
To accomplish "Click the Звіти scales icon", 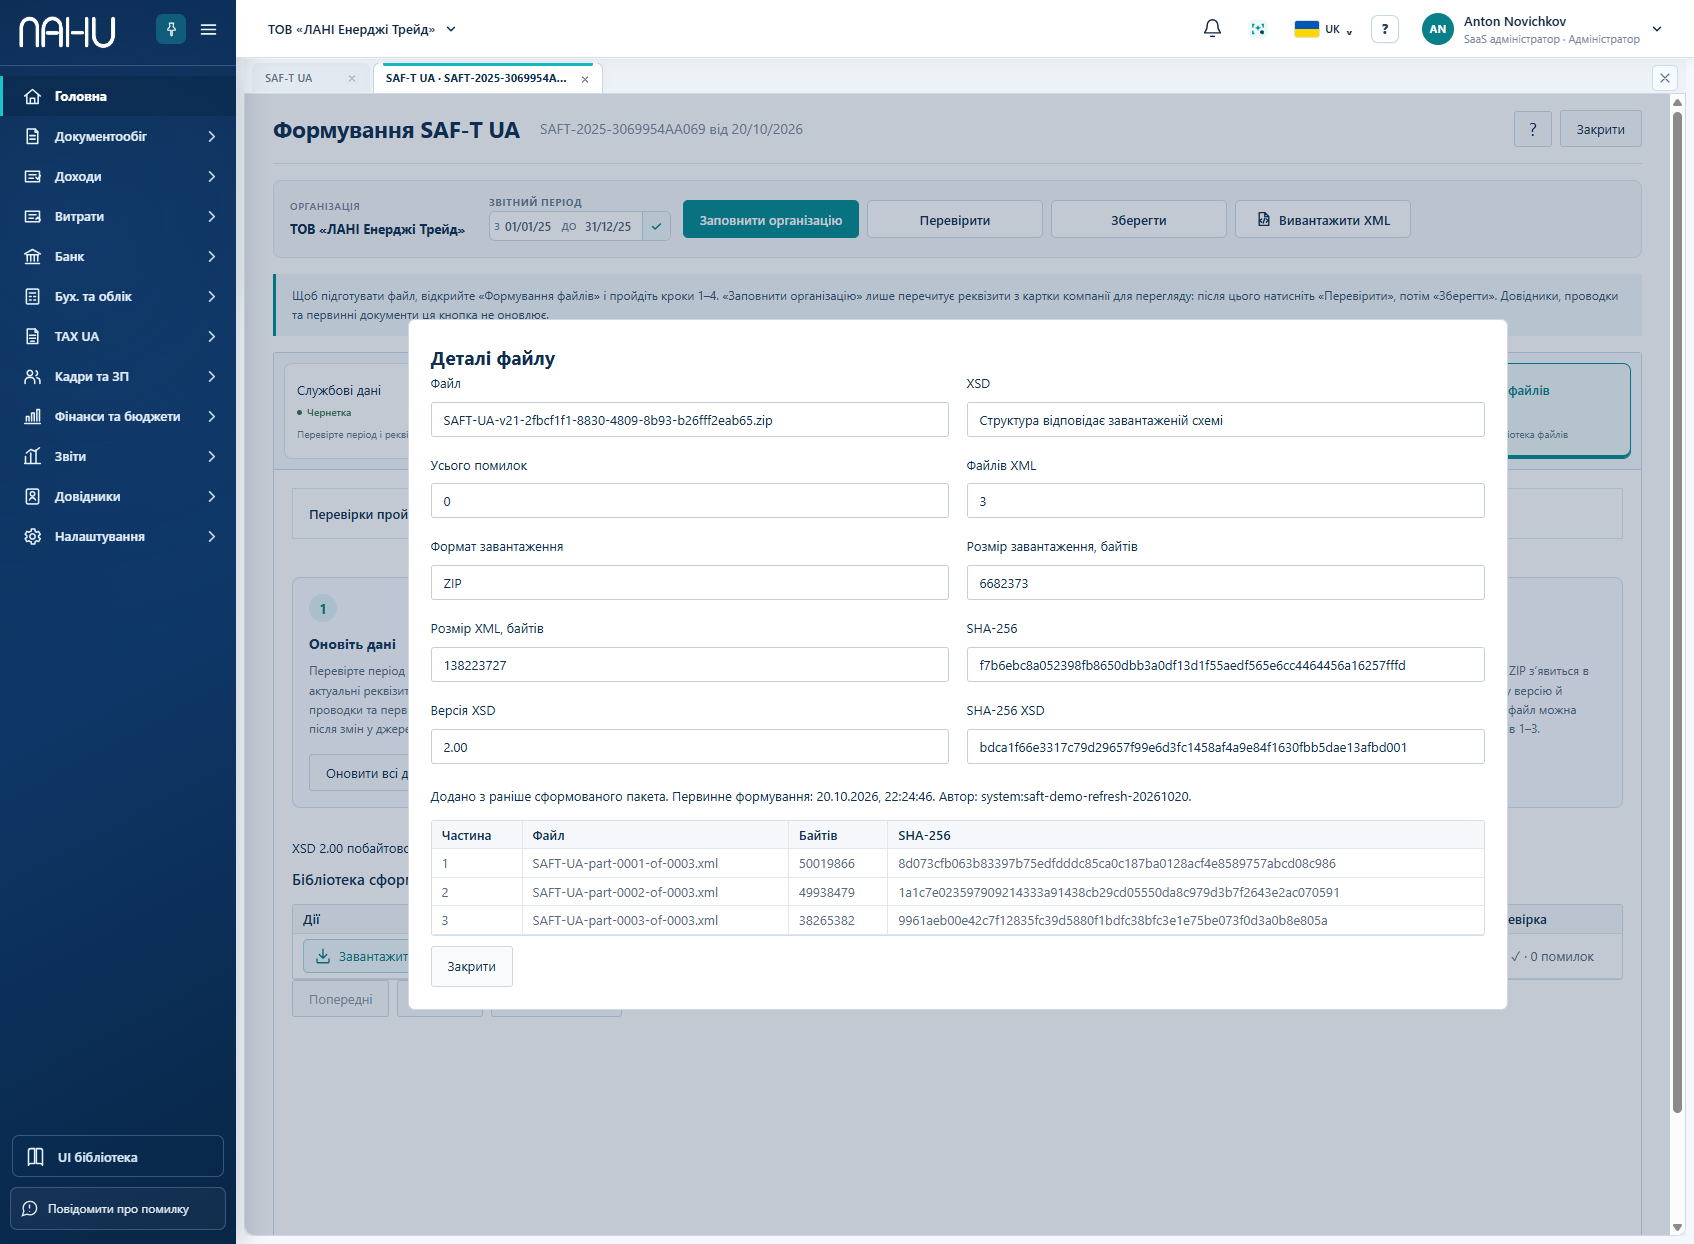I will [33, 456].
